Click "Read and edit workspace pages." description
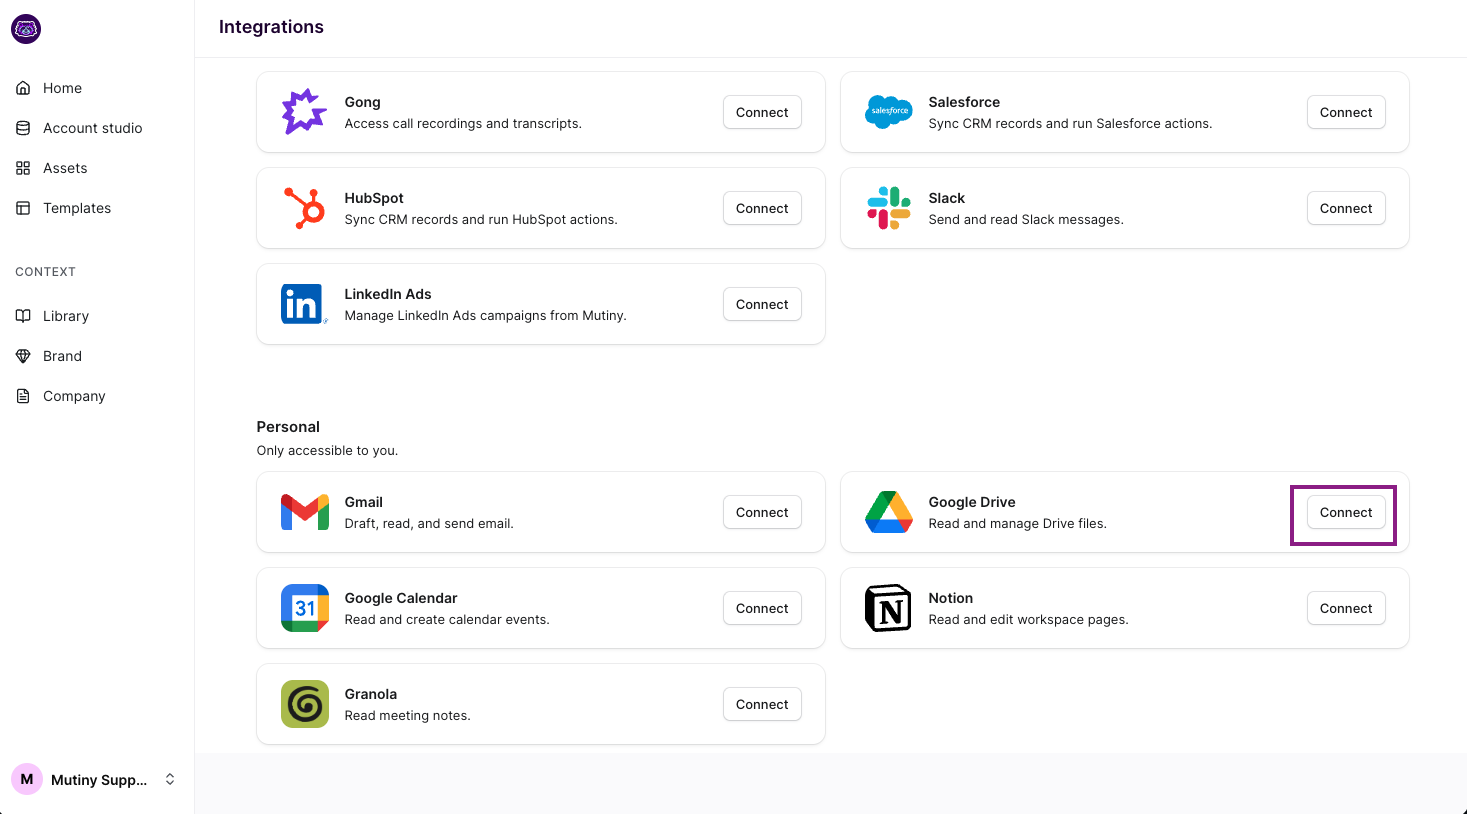Viewport: 1467px width, 814px height. pyautogui.click(x=1028, y=620)
